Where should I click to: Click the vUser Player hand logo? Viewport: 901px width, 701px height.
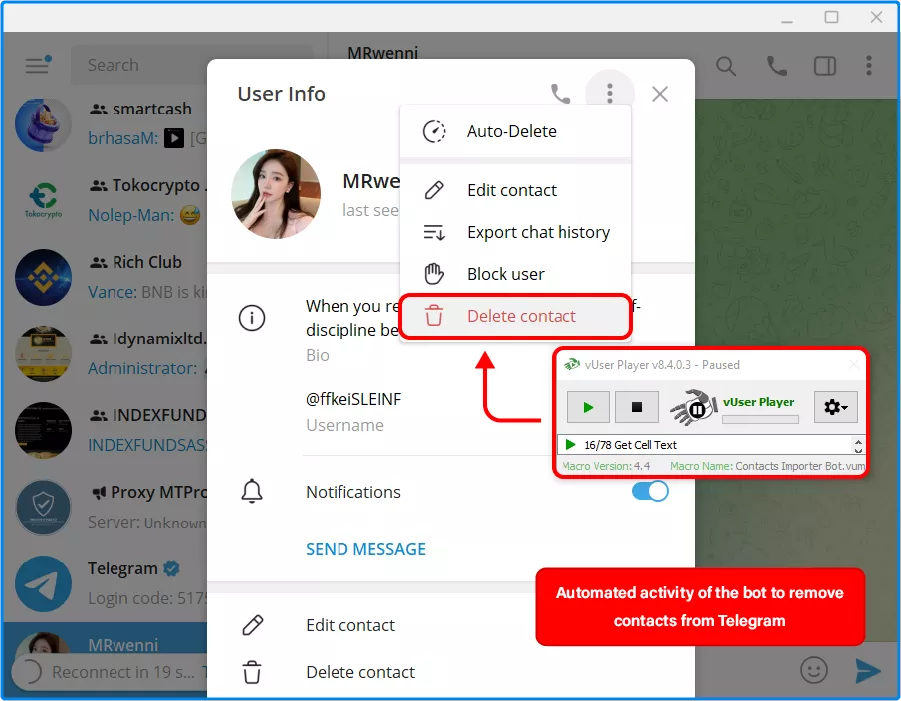click(x=694, y=407)
